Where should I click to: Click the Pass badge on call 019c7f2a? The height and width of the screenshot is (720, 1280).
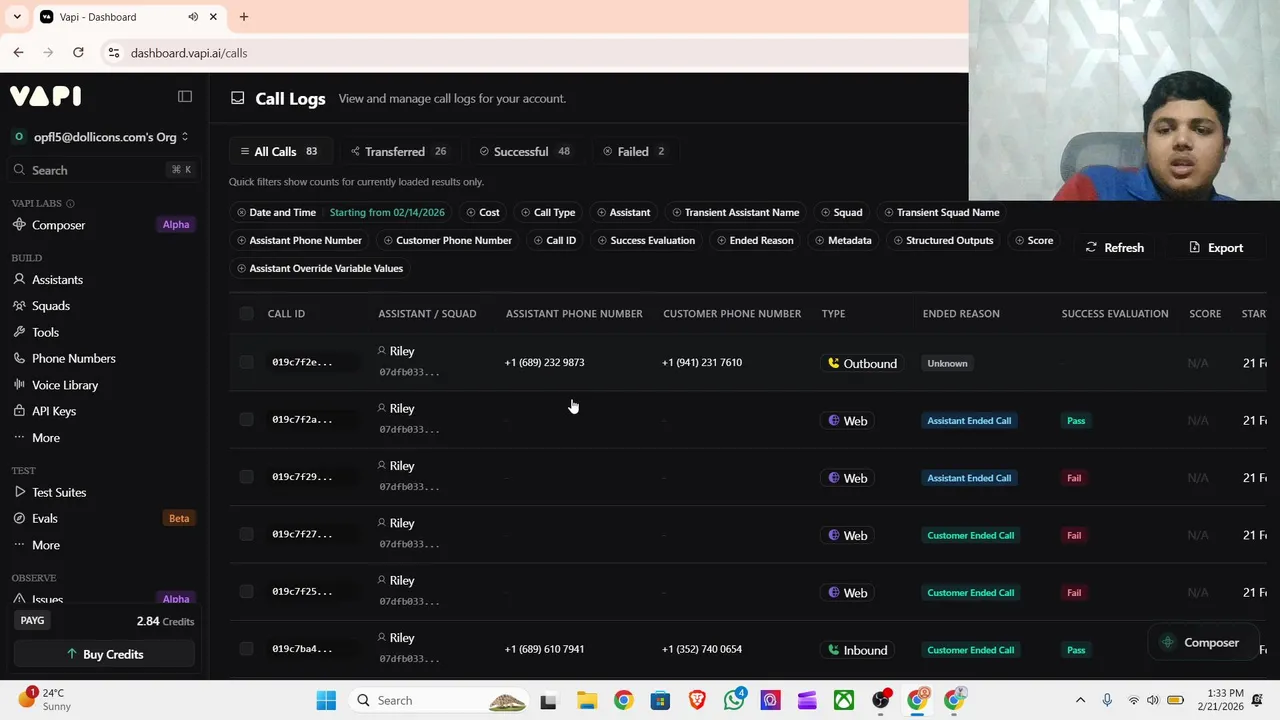coord(1076,421)
